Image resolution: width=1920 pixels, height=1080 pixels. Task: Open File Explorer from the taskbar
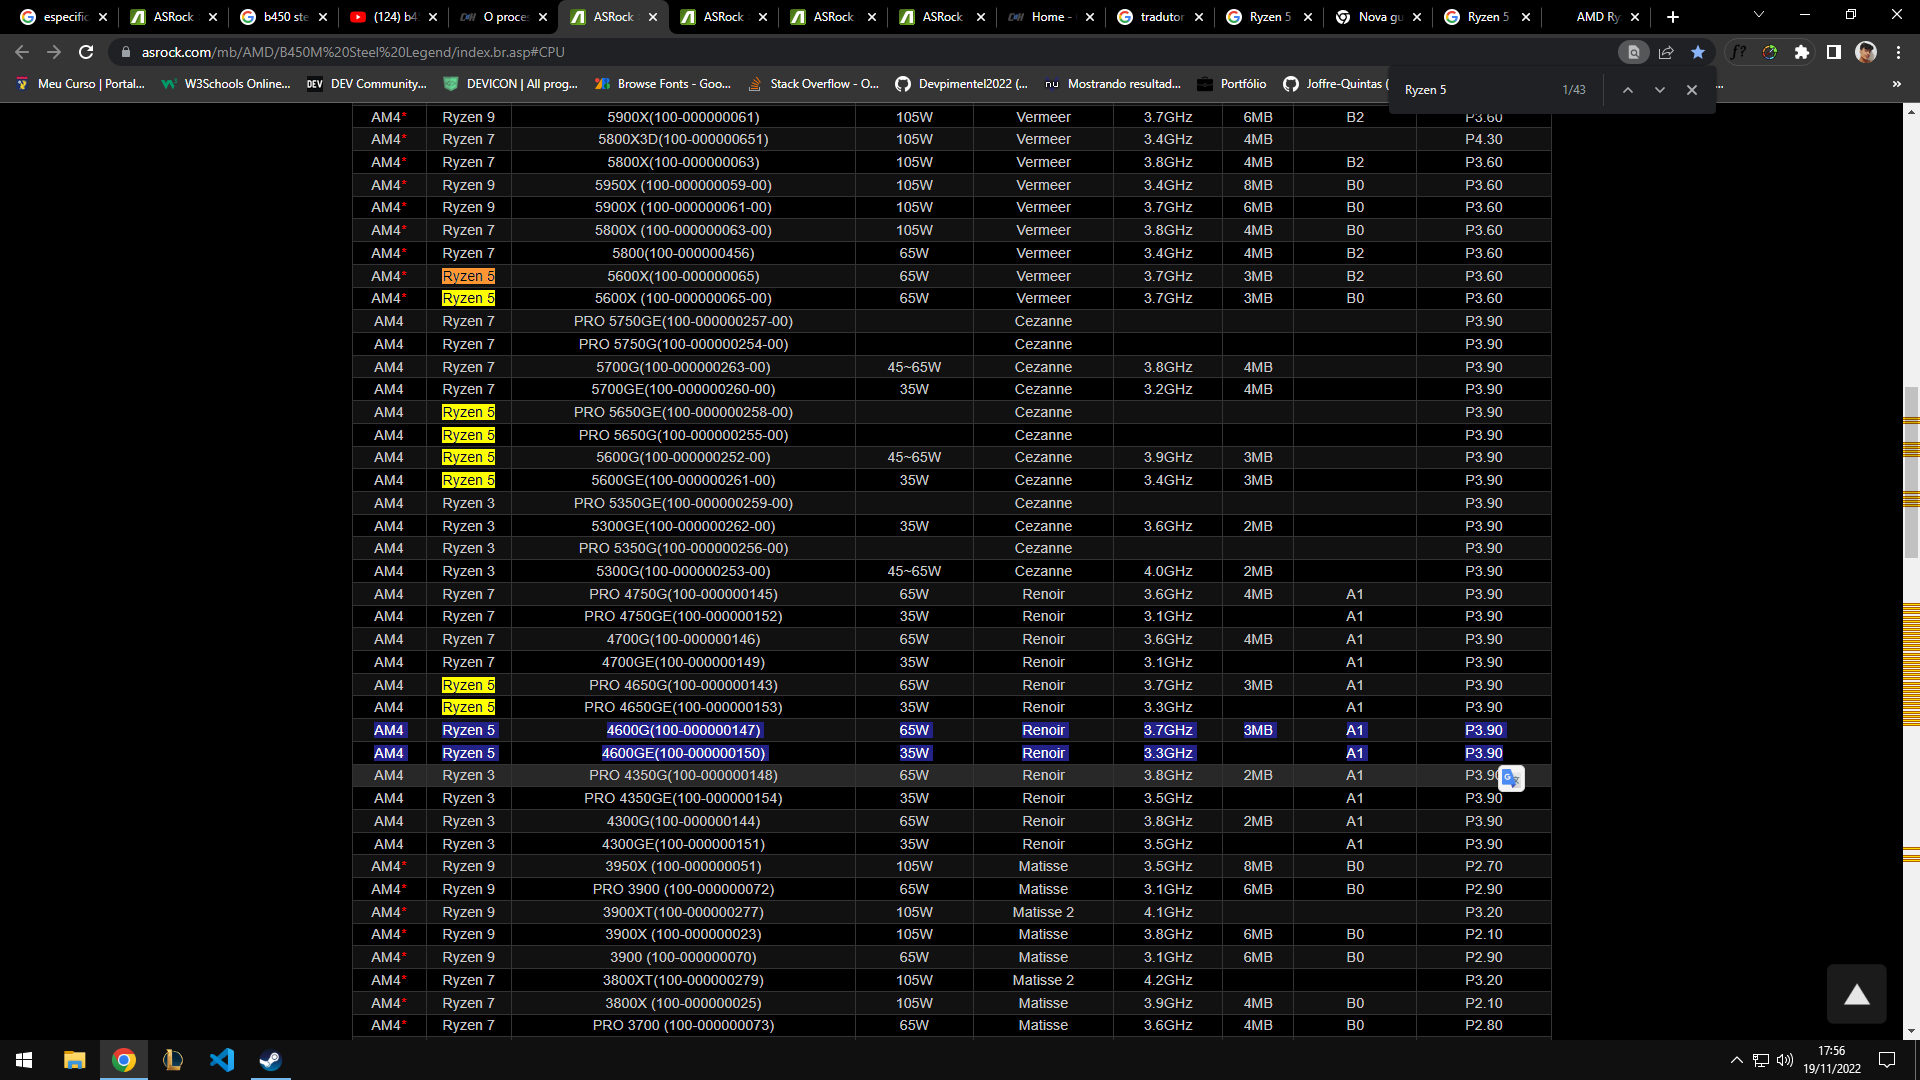[x=74, y=1060]
